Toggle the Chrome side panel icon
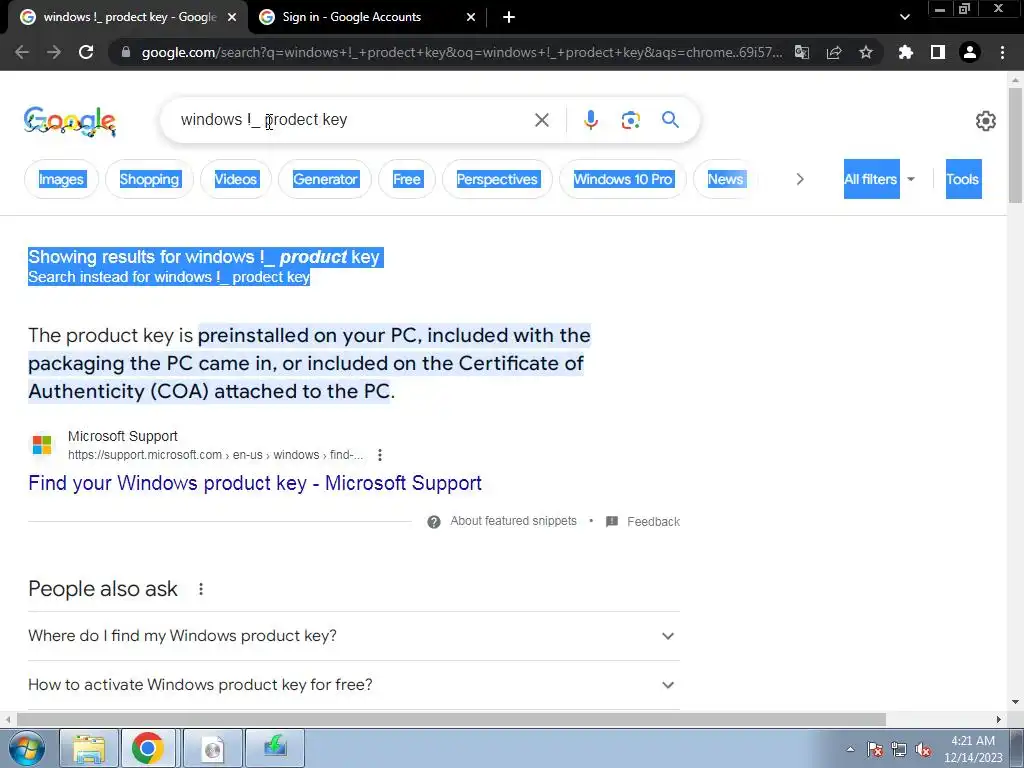This screenshot has width=1024, height=768. (938, 52)
